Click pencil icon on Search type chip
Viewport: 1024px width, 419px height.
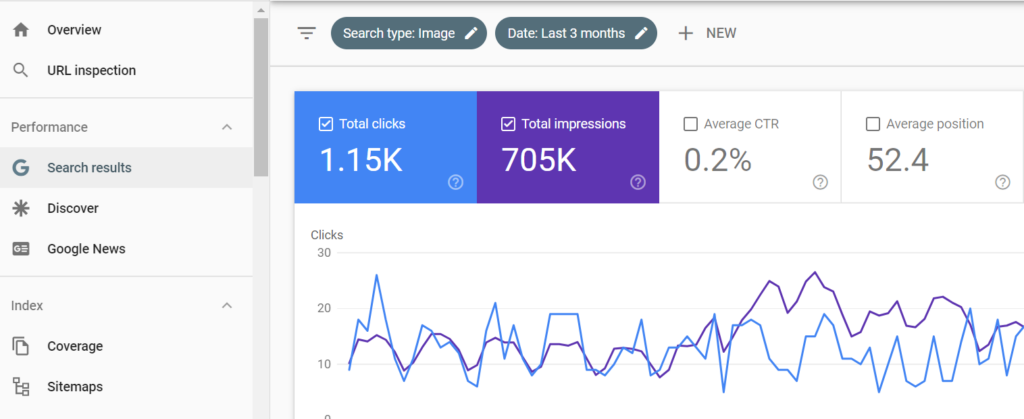pyautogui.click(x=471, y=33)
